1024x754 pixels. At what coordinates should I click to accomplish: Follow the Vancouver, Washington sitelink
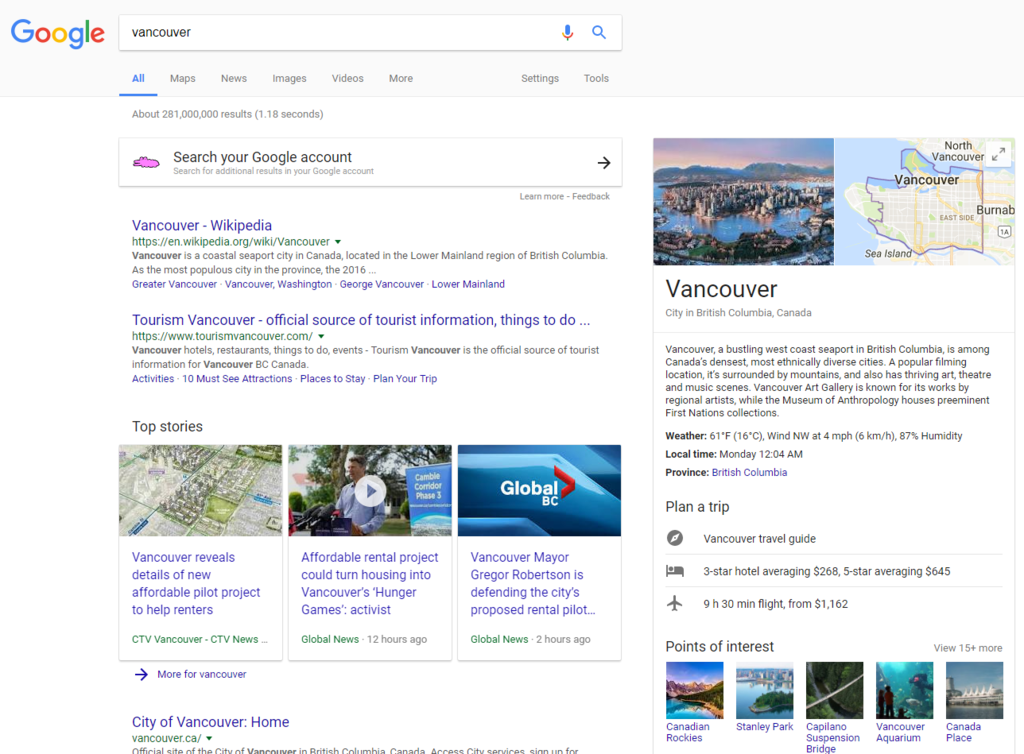pos(278,284)
